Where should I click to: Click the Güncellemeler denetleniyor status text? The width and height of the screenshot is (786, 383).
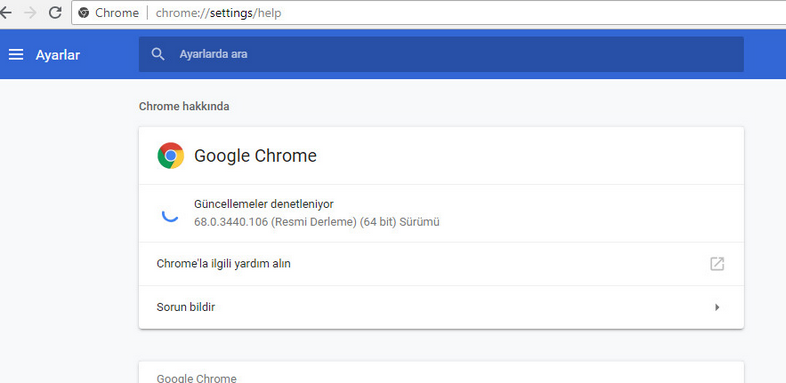click(264, 204)
